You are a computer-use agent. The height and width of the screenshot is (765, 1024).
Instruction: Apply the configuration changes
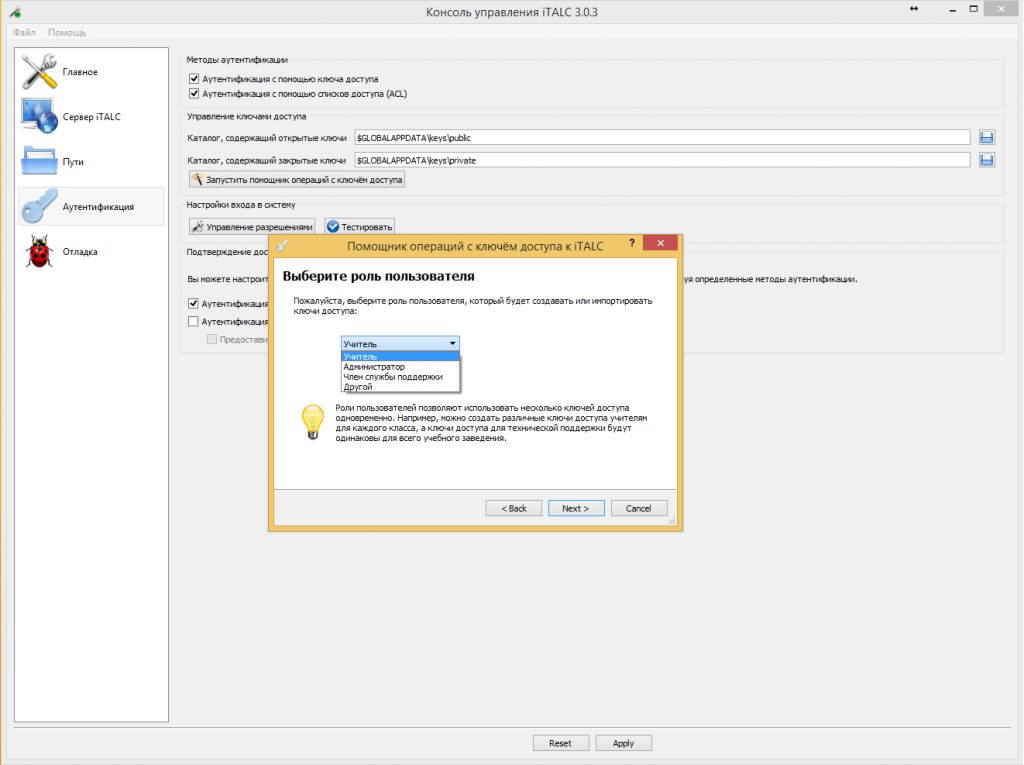point(623,743)
